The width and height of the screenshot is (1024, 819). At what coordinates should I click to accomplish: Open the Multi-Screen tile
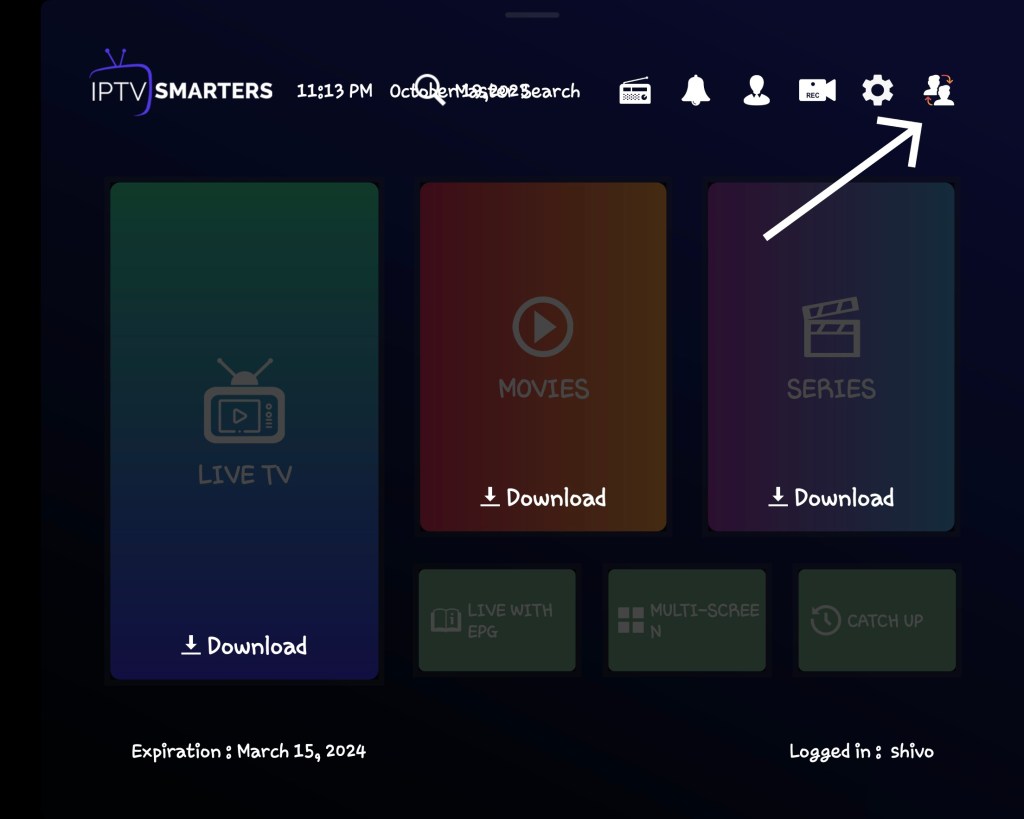687,620
